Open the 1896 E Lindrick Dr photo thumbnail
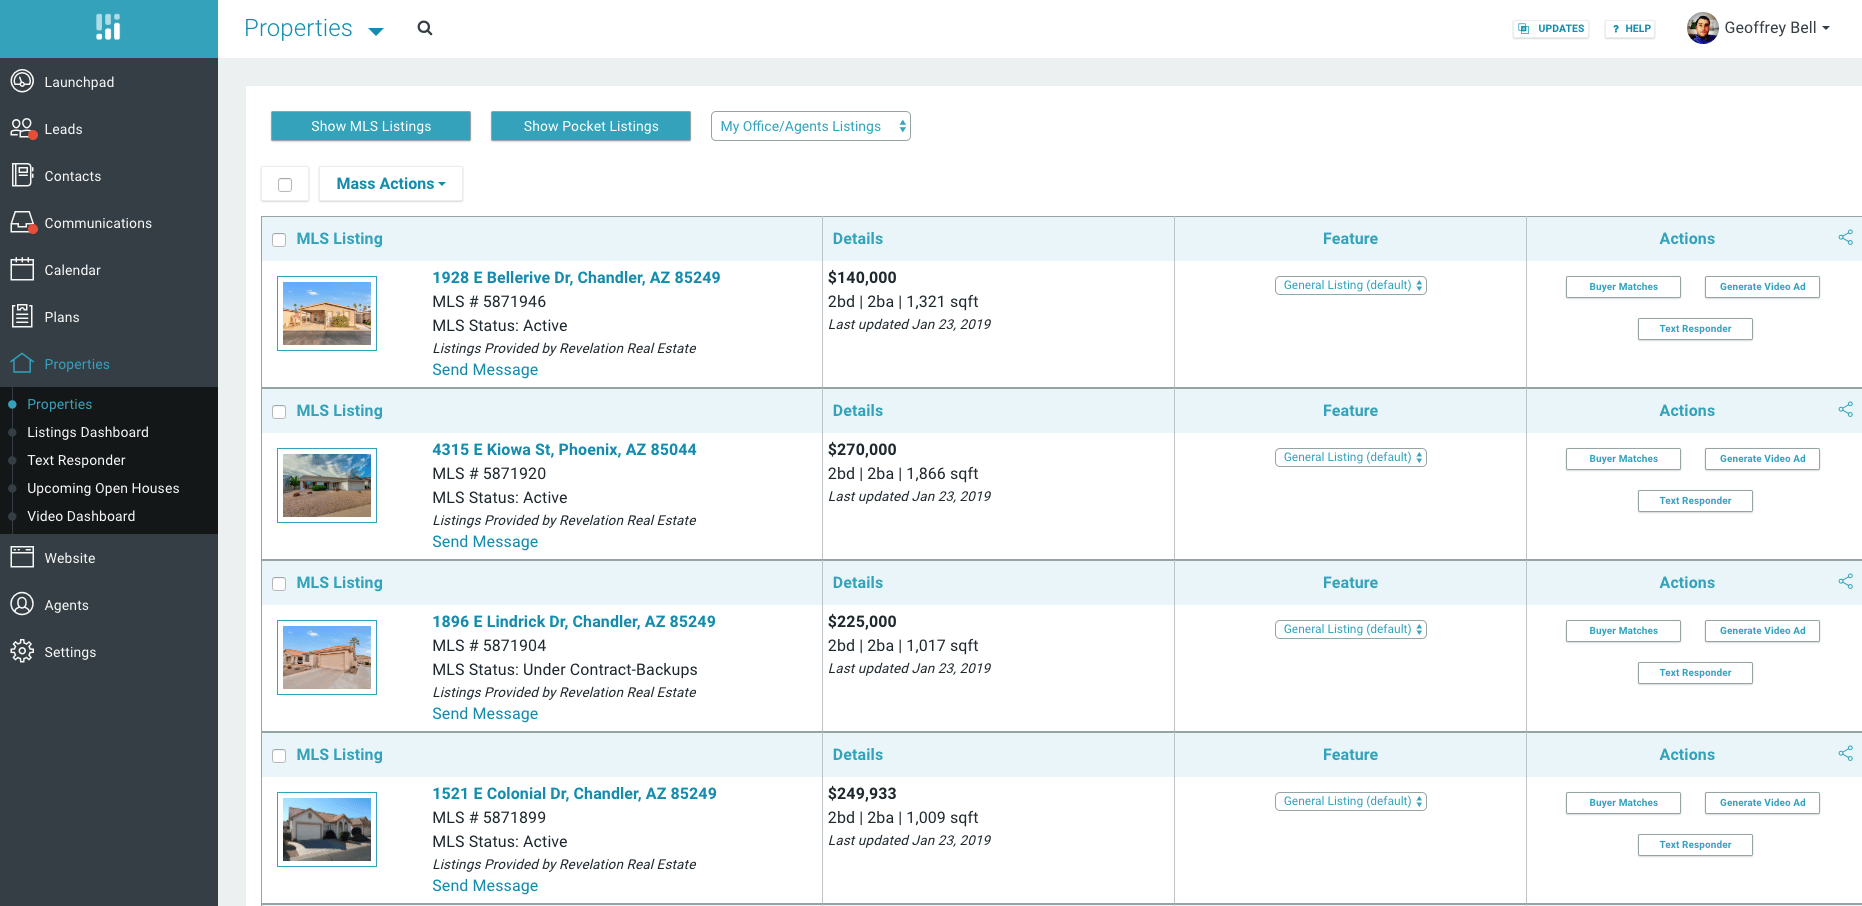Viewport: 1862px width, 906px height. pyautogui.click(x=327, y=657)
